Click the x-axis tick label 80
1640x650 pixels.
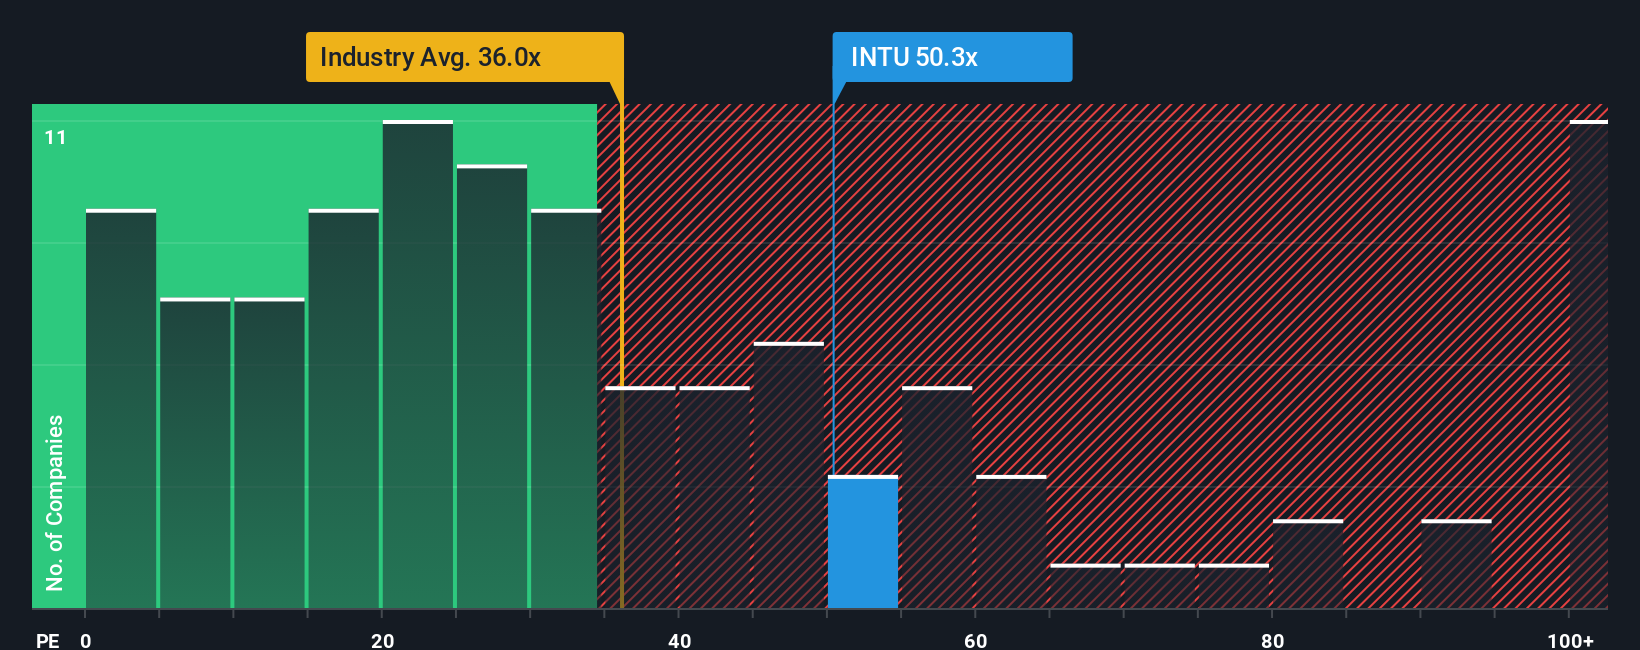[1272, 640]
